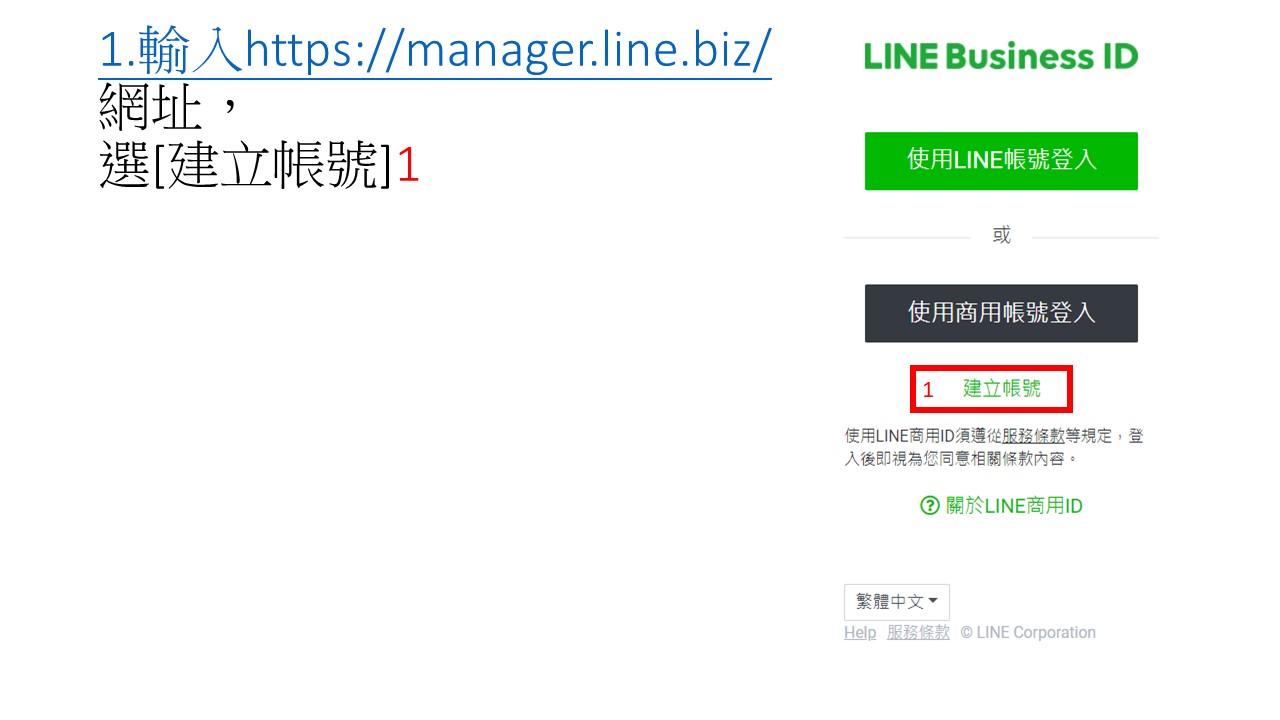Click the dark 使用商用帳號登入 button

[1001, 313]
